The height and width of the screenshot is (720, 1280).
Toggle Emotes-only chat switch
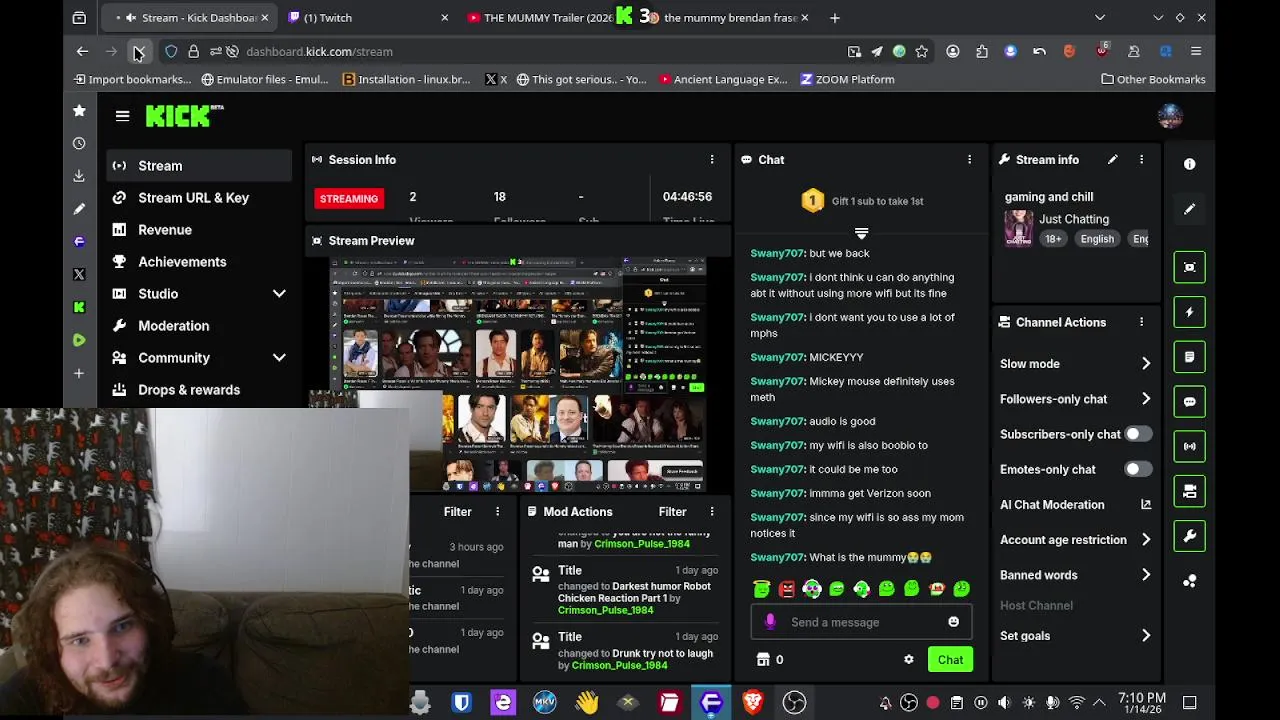(x=1138, y=469)
